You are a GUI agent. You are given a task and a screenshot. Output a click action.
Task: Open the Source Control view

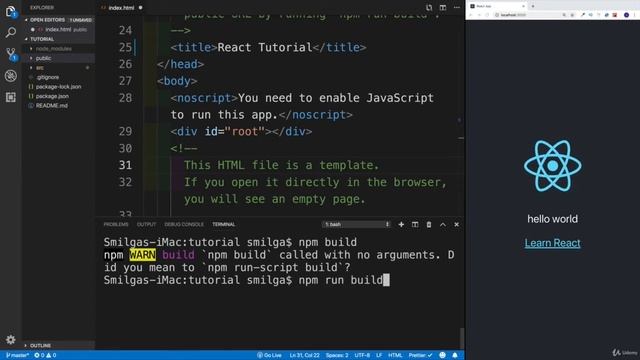pyautogui.click(x=11, y=54)
